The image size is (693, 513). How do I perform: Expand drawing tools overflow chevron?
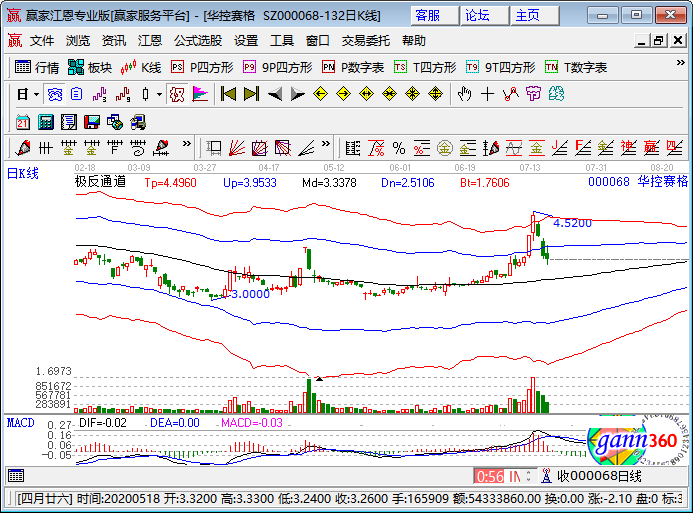pos(187,144)
